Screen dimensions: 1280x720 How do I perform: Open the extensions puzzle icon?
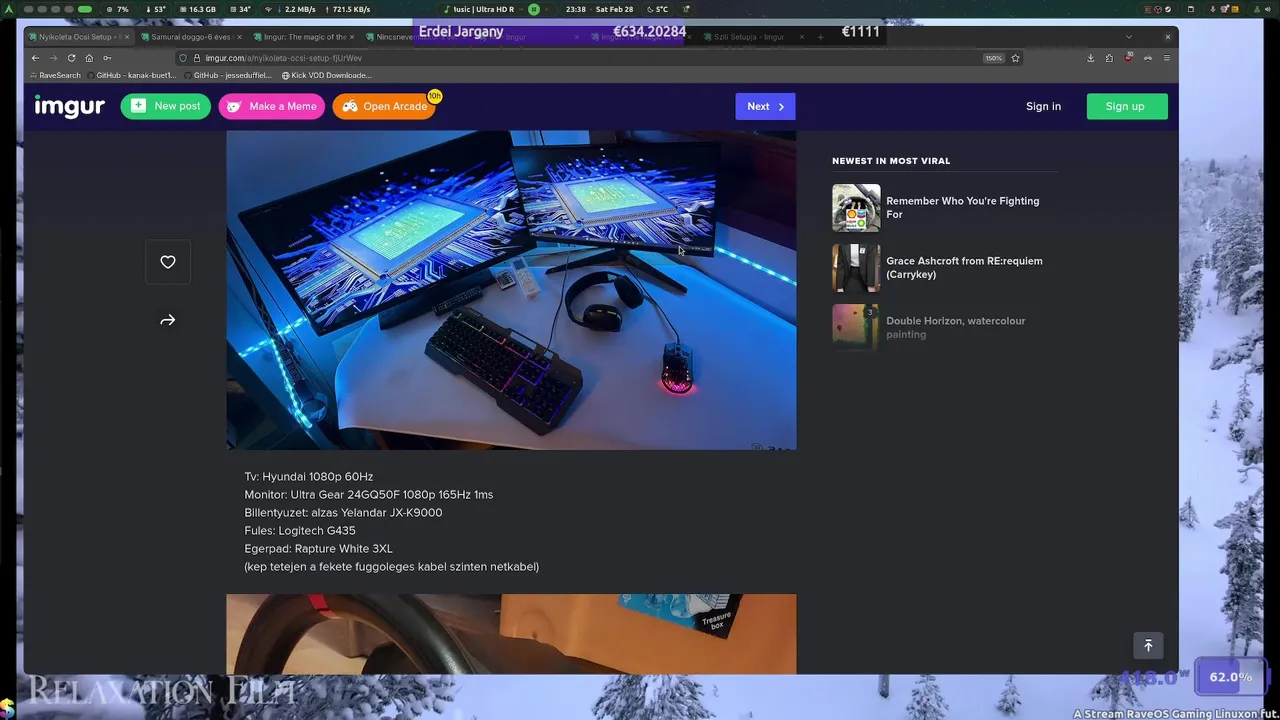click(1109, 58)
